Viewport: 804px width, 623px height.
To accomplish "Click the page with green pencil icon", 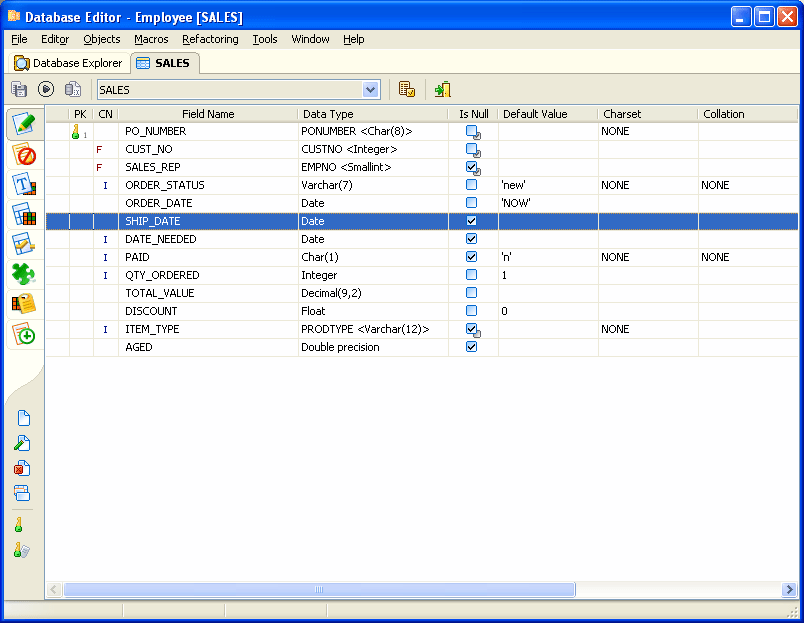I will click(x=22, y=443).
